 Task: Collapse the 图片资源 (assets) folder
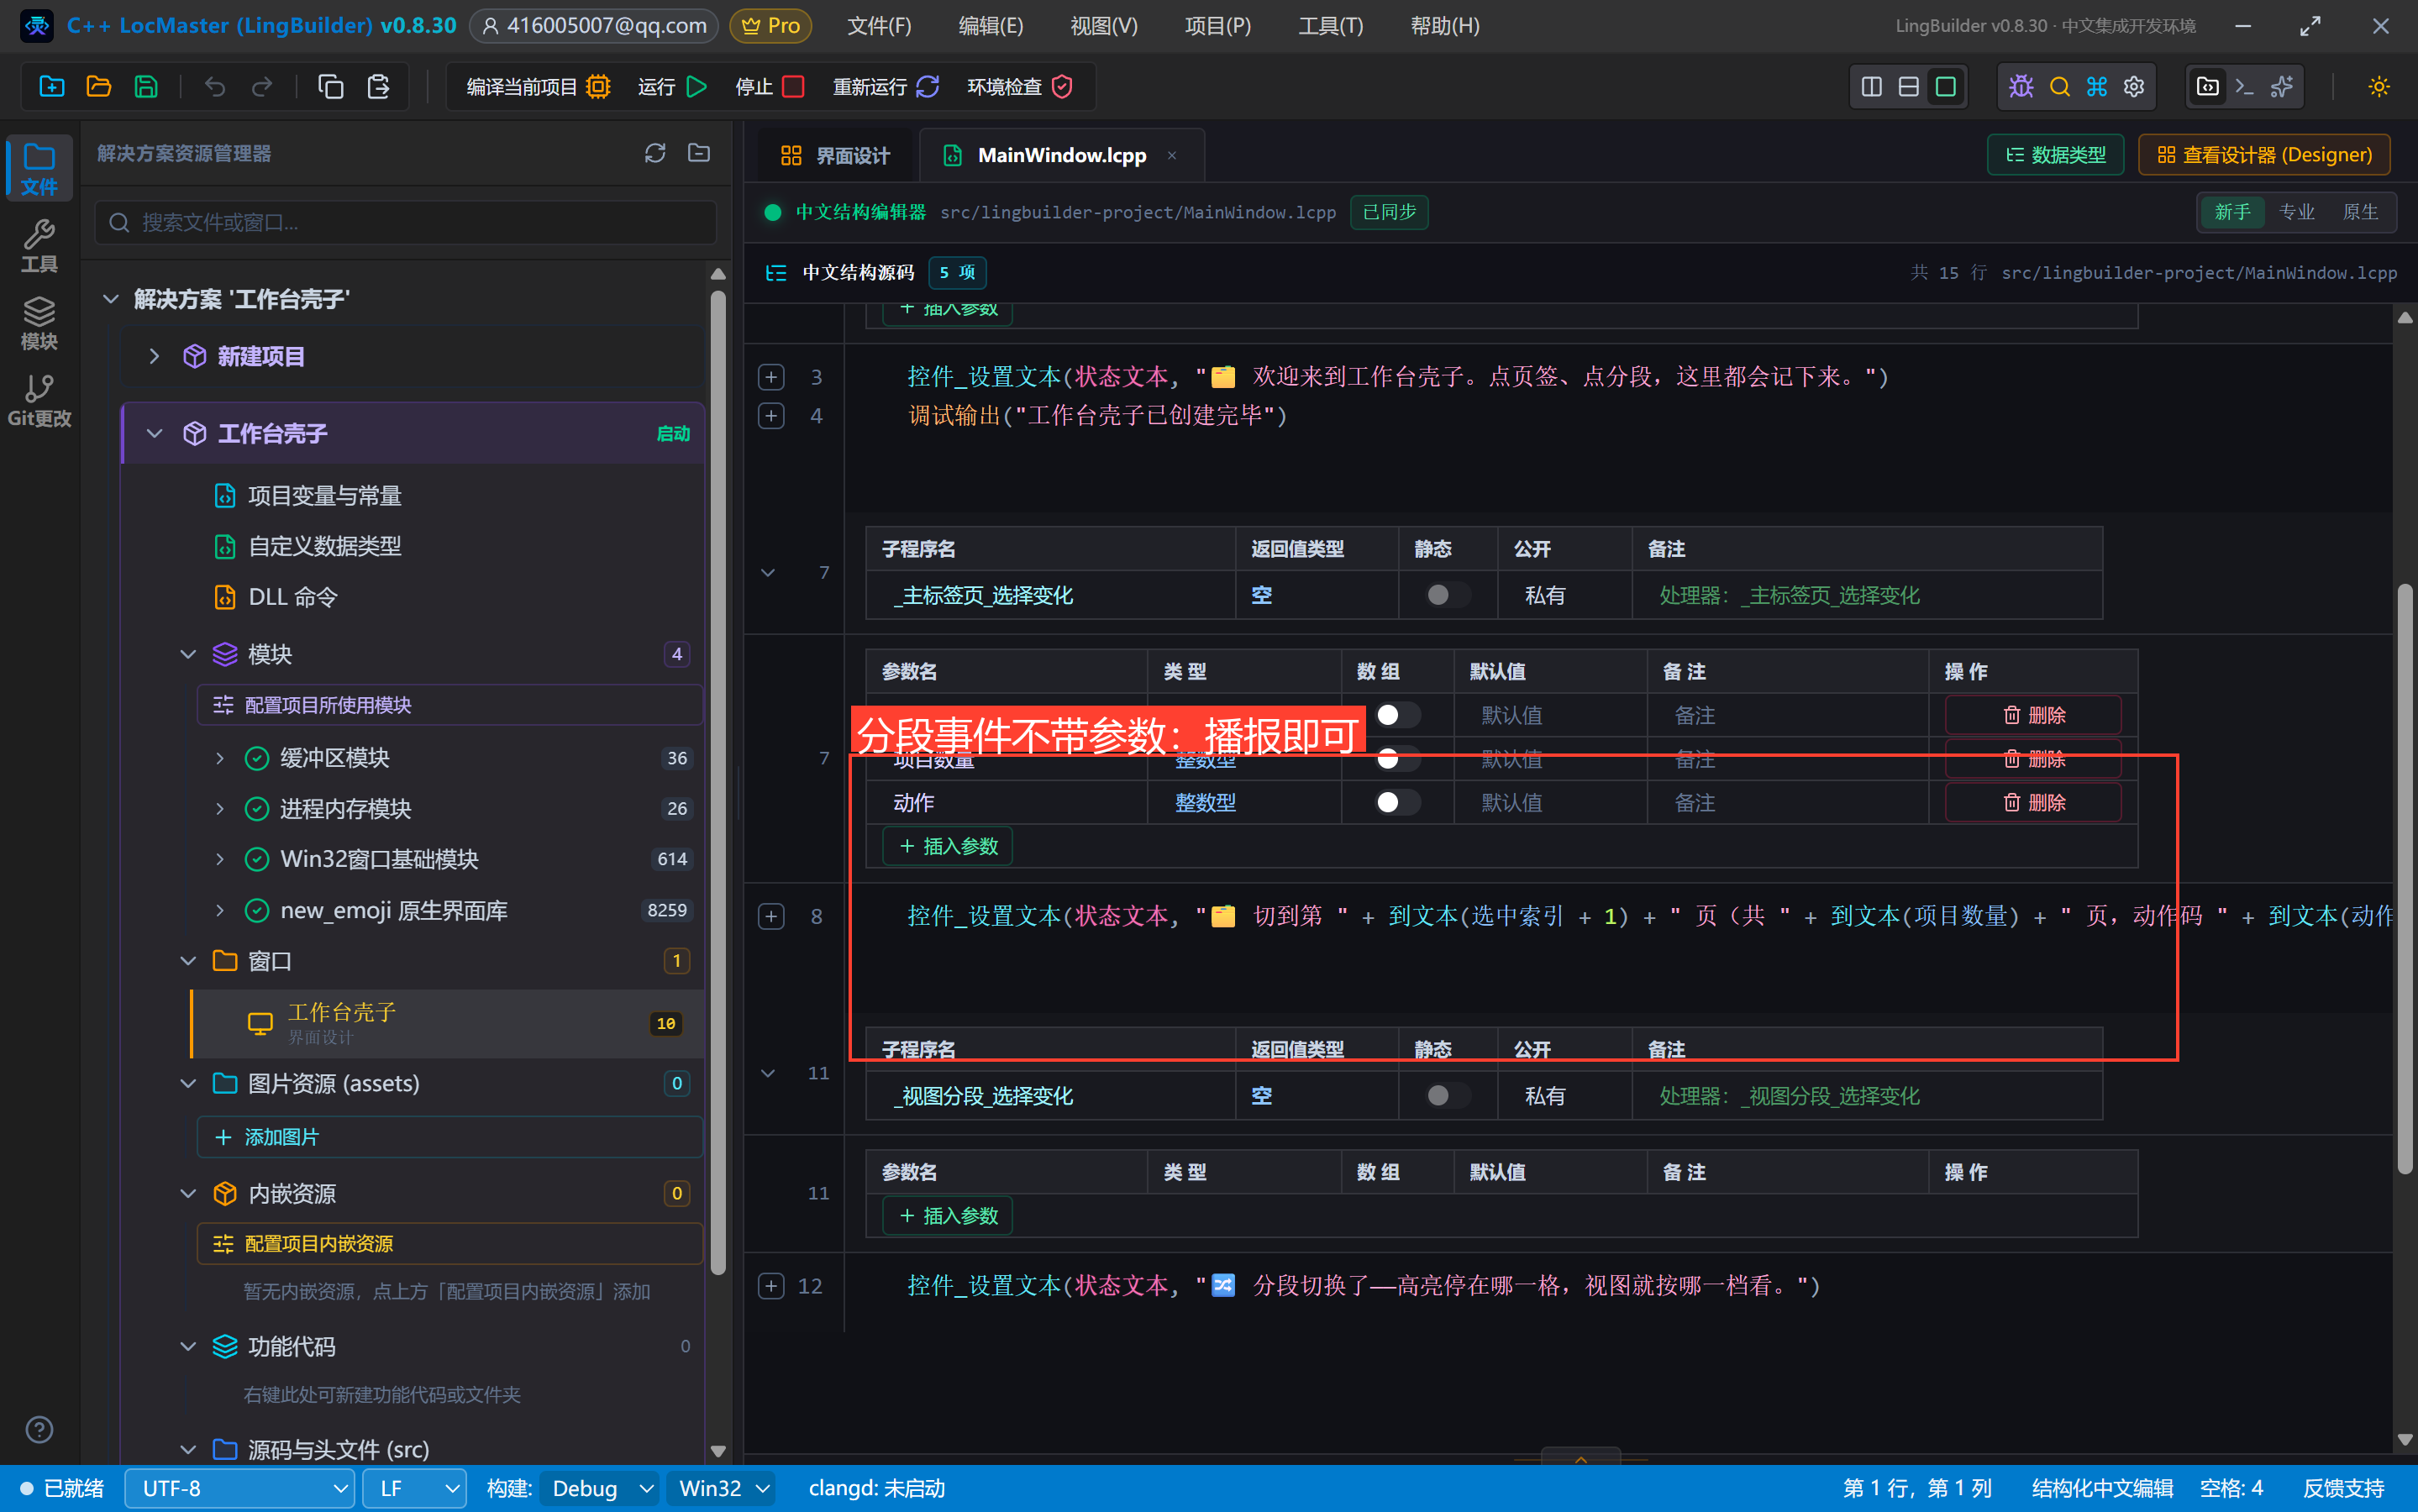(188, 1083)
